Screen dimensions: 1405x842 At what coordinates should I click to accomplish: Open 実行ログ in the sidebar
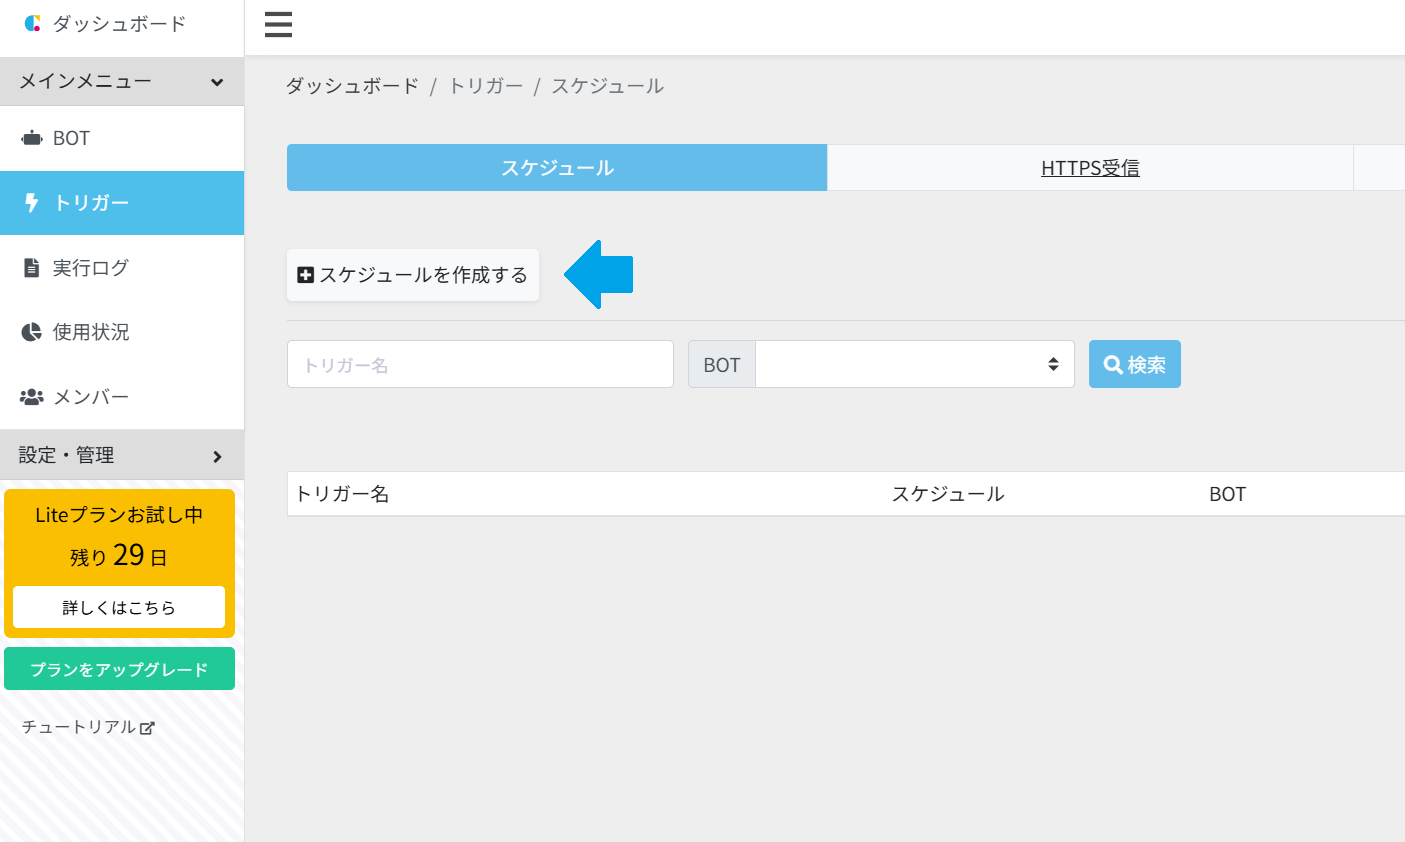tap(122, 268)
